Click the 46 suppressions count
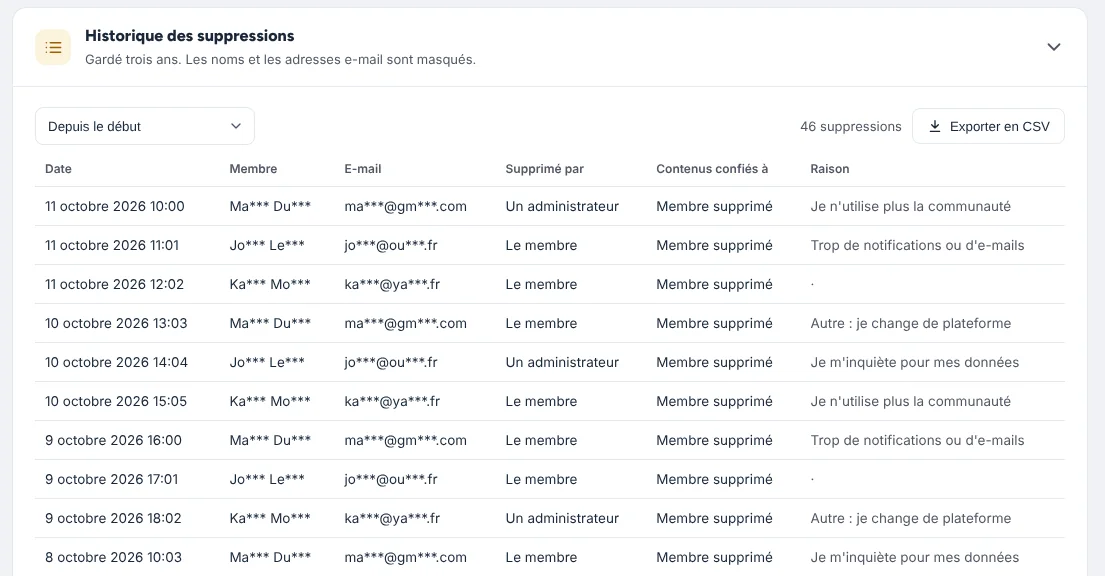The image size is (1105, 576). (x=851, y=126)
